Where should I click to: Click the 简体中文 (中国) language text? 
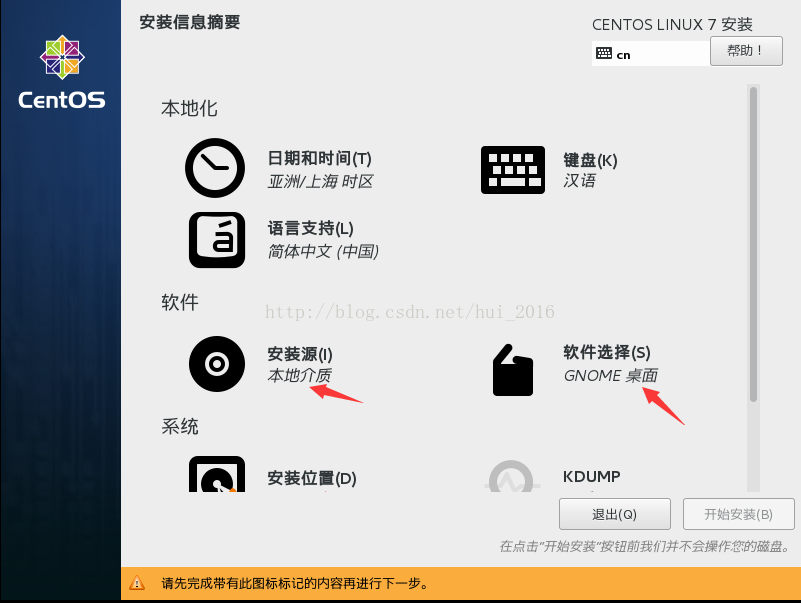(x=323, y=251)
